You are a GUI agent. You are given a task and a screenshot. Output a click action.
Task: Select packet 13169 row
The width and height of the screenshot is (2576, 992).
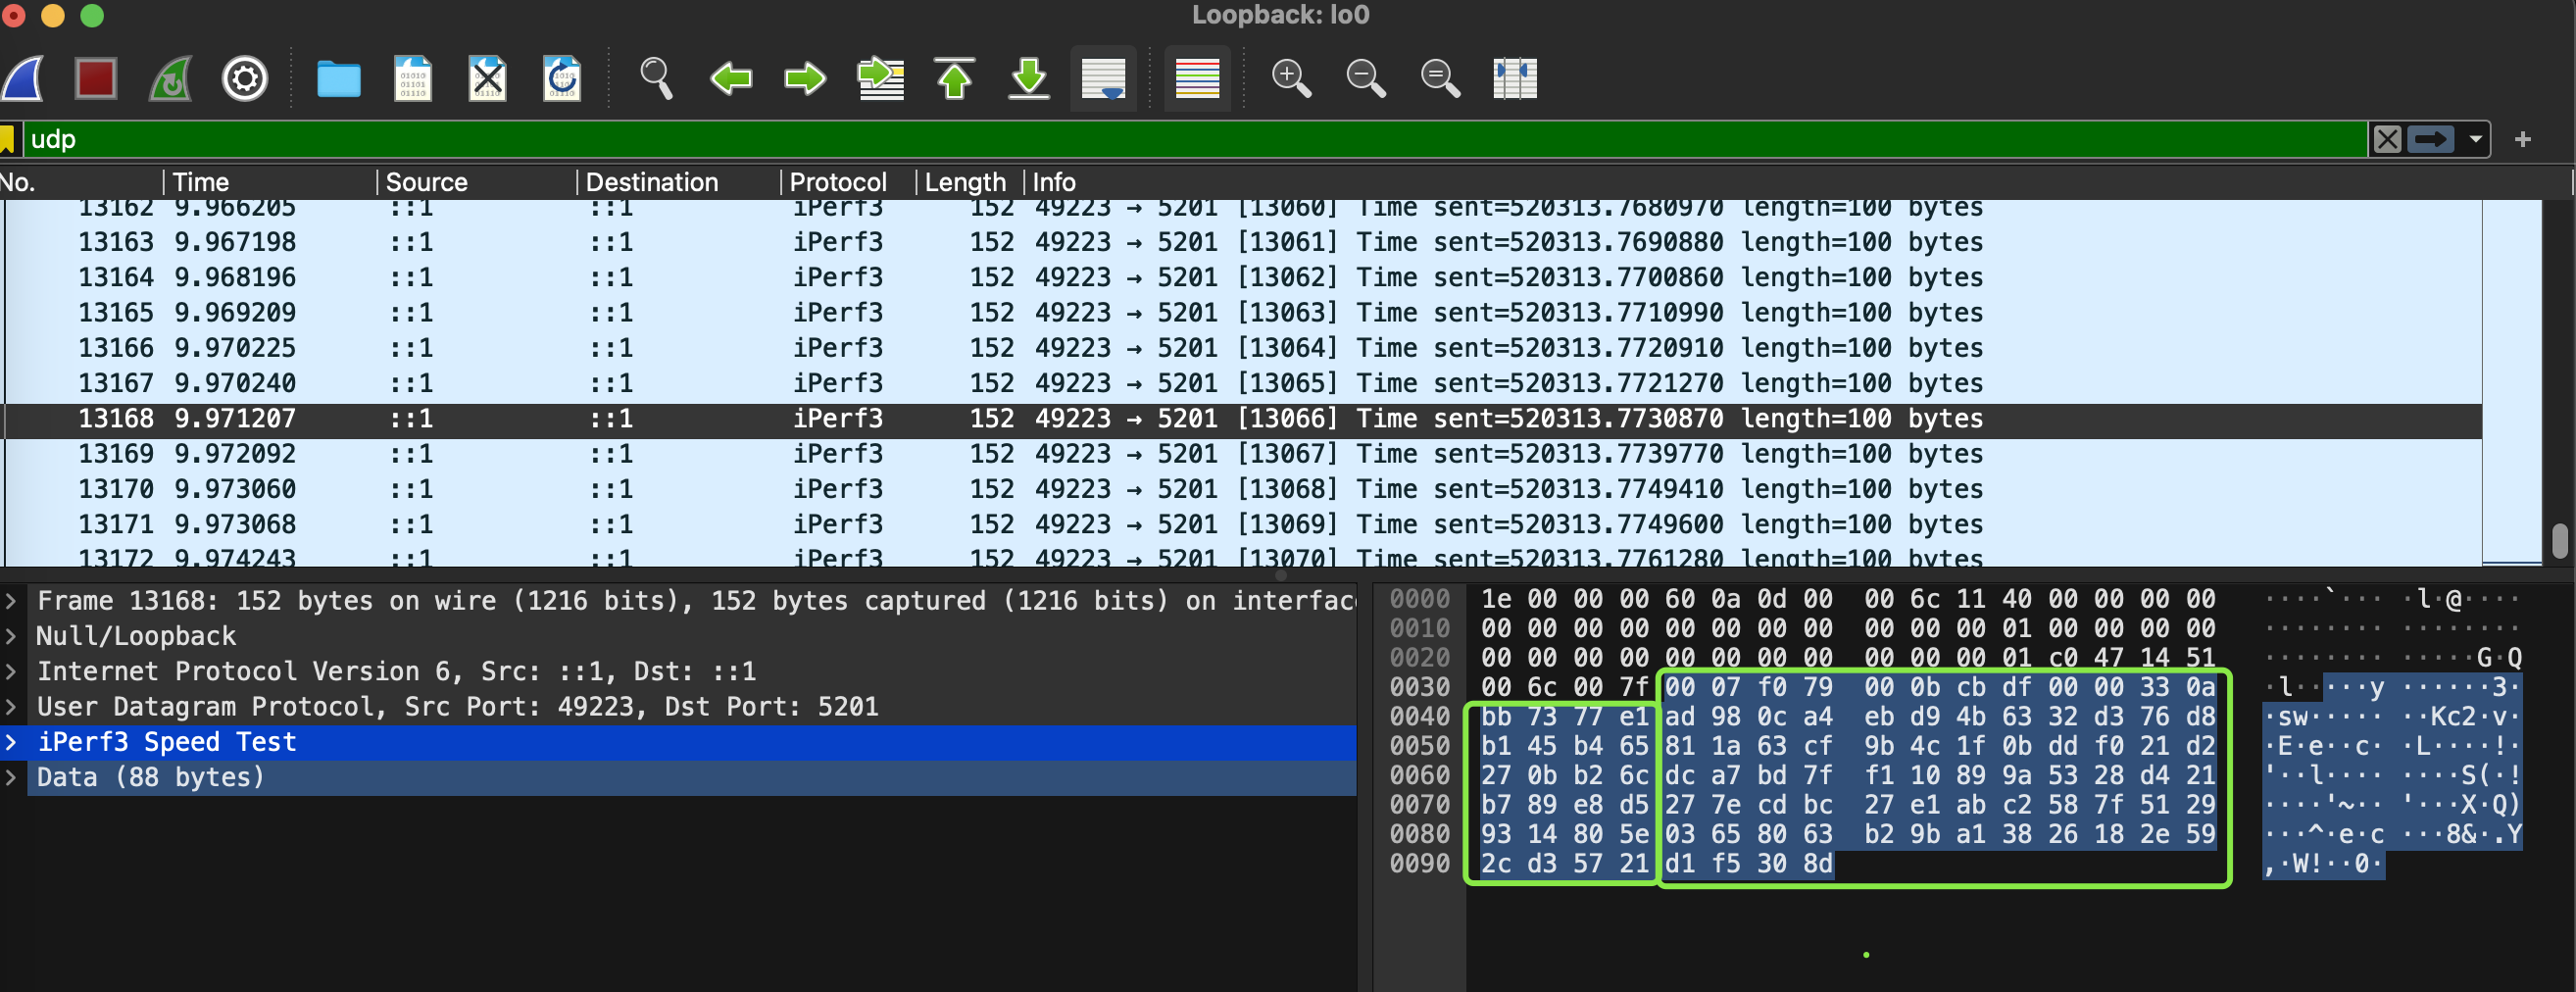tap(1243, 454)
